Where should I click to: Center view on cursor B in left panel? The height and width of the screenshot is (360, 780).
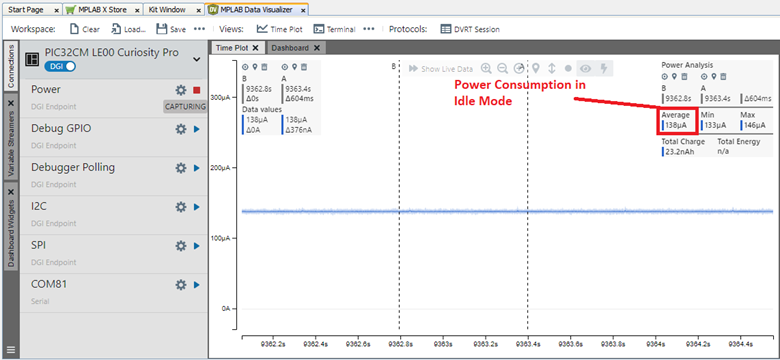[x=245, y=67]
